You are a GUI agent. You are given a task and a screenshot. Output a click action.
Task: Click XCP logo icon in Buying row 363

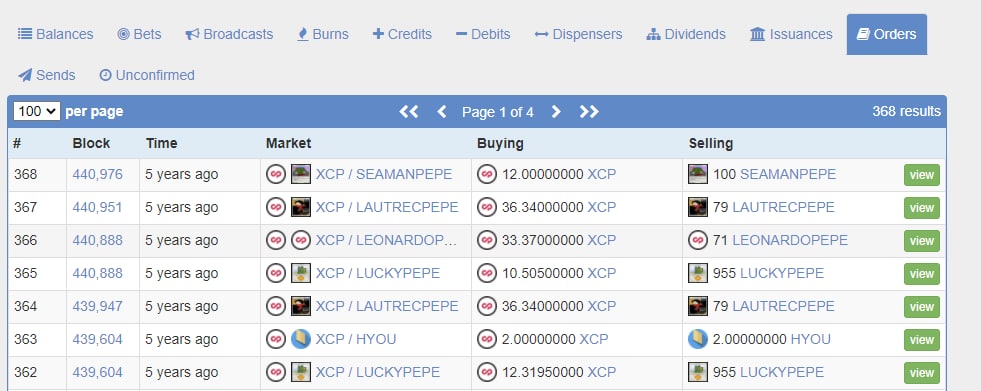click(x=487, y=339)
